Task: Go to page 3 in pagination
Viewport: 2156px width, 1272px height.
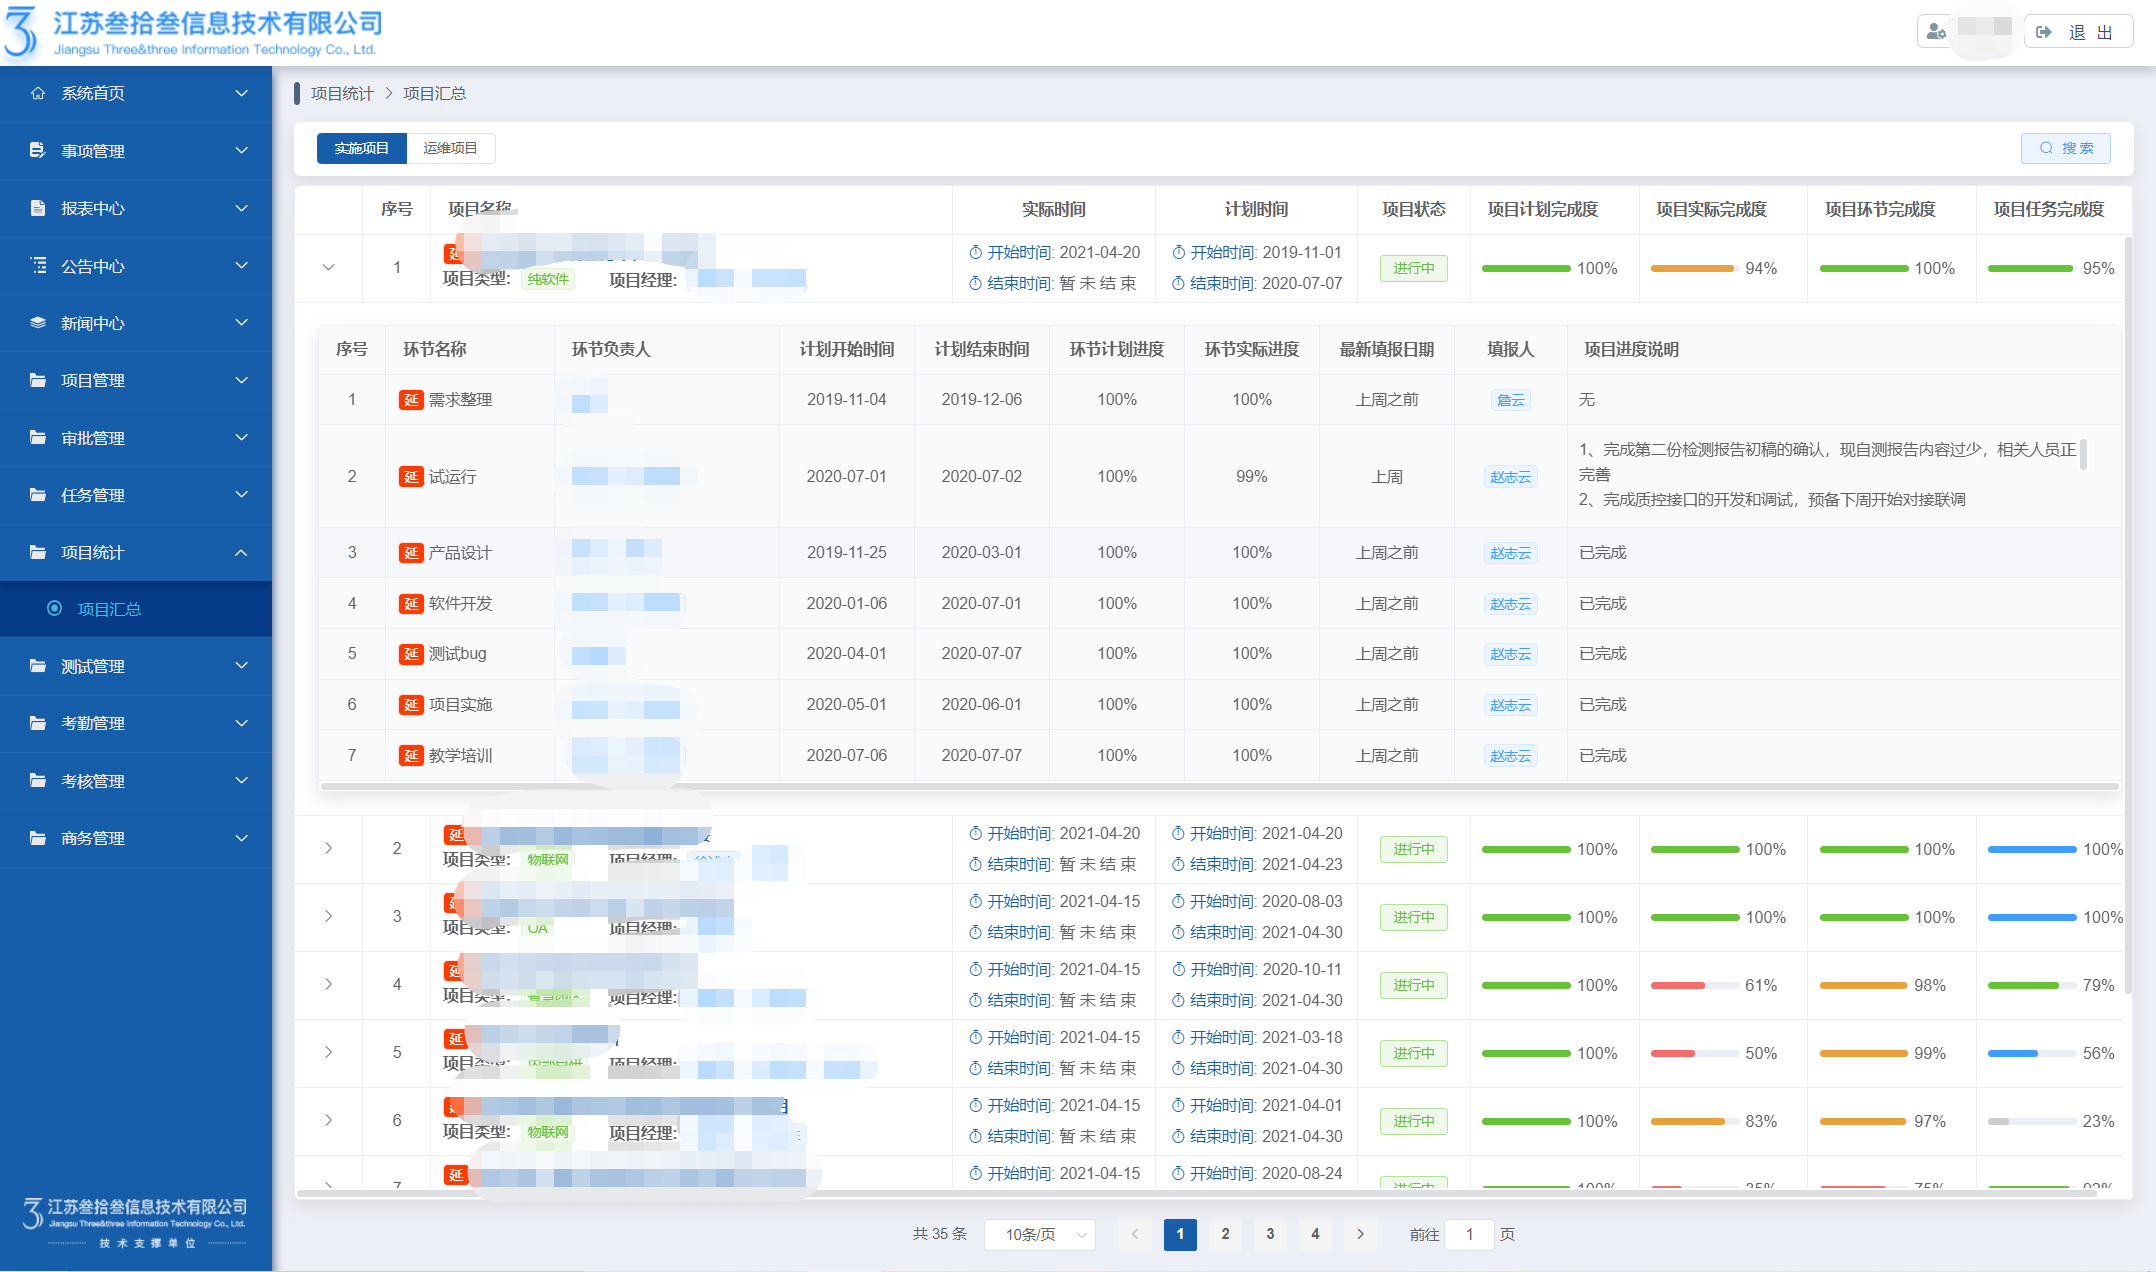Action: point(1270,1234)
